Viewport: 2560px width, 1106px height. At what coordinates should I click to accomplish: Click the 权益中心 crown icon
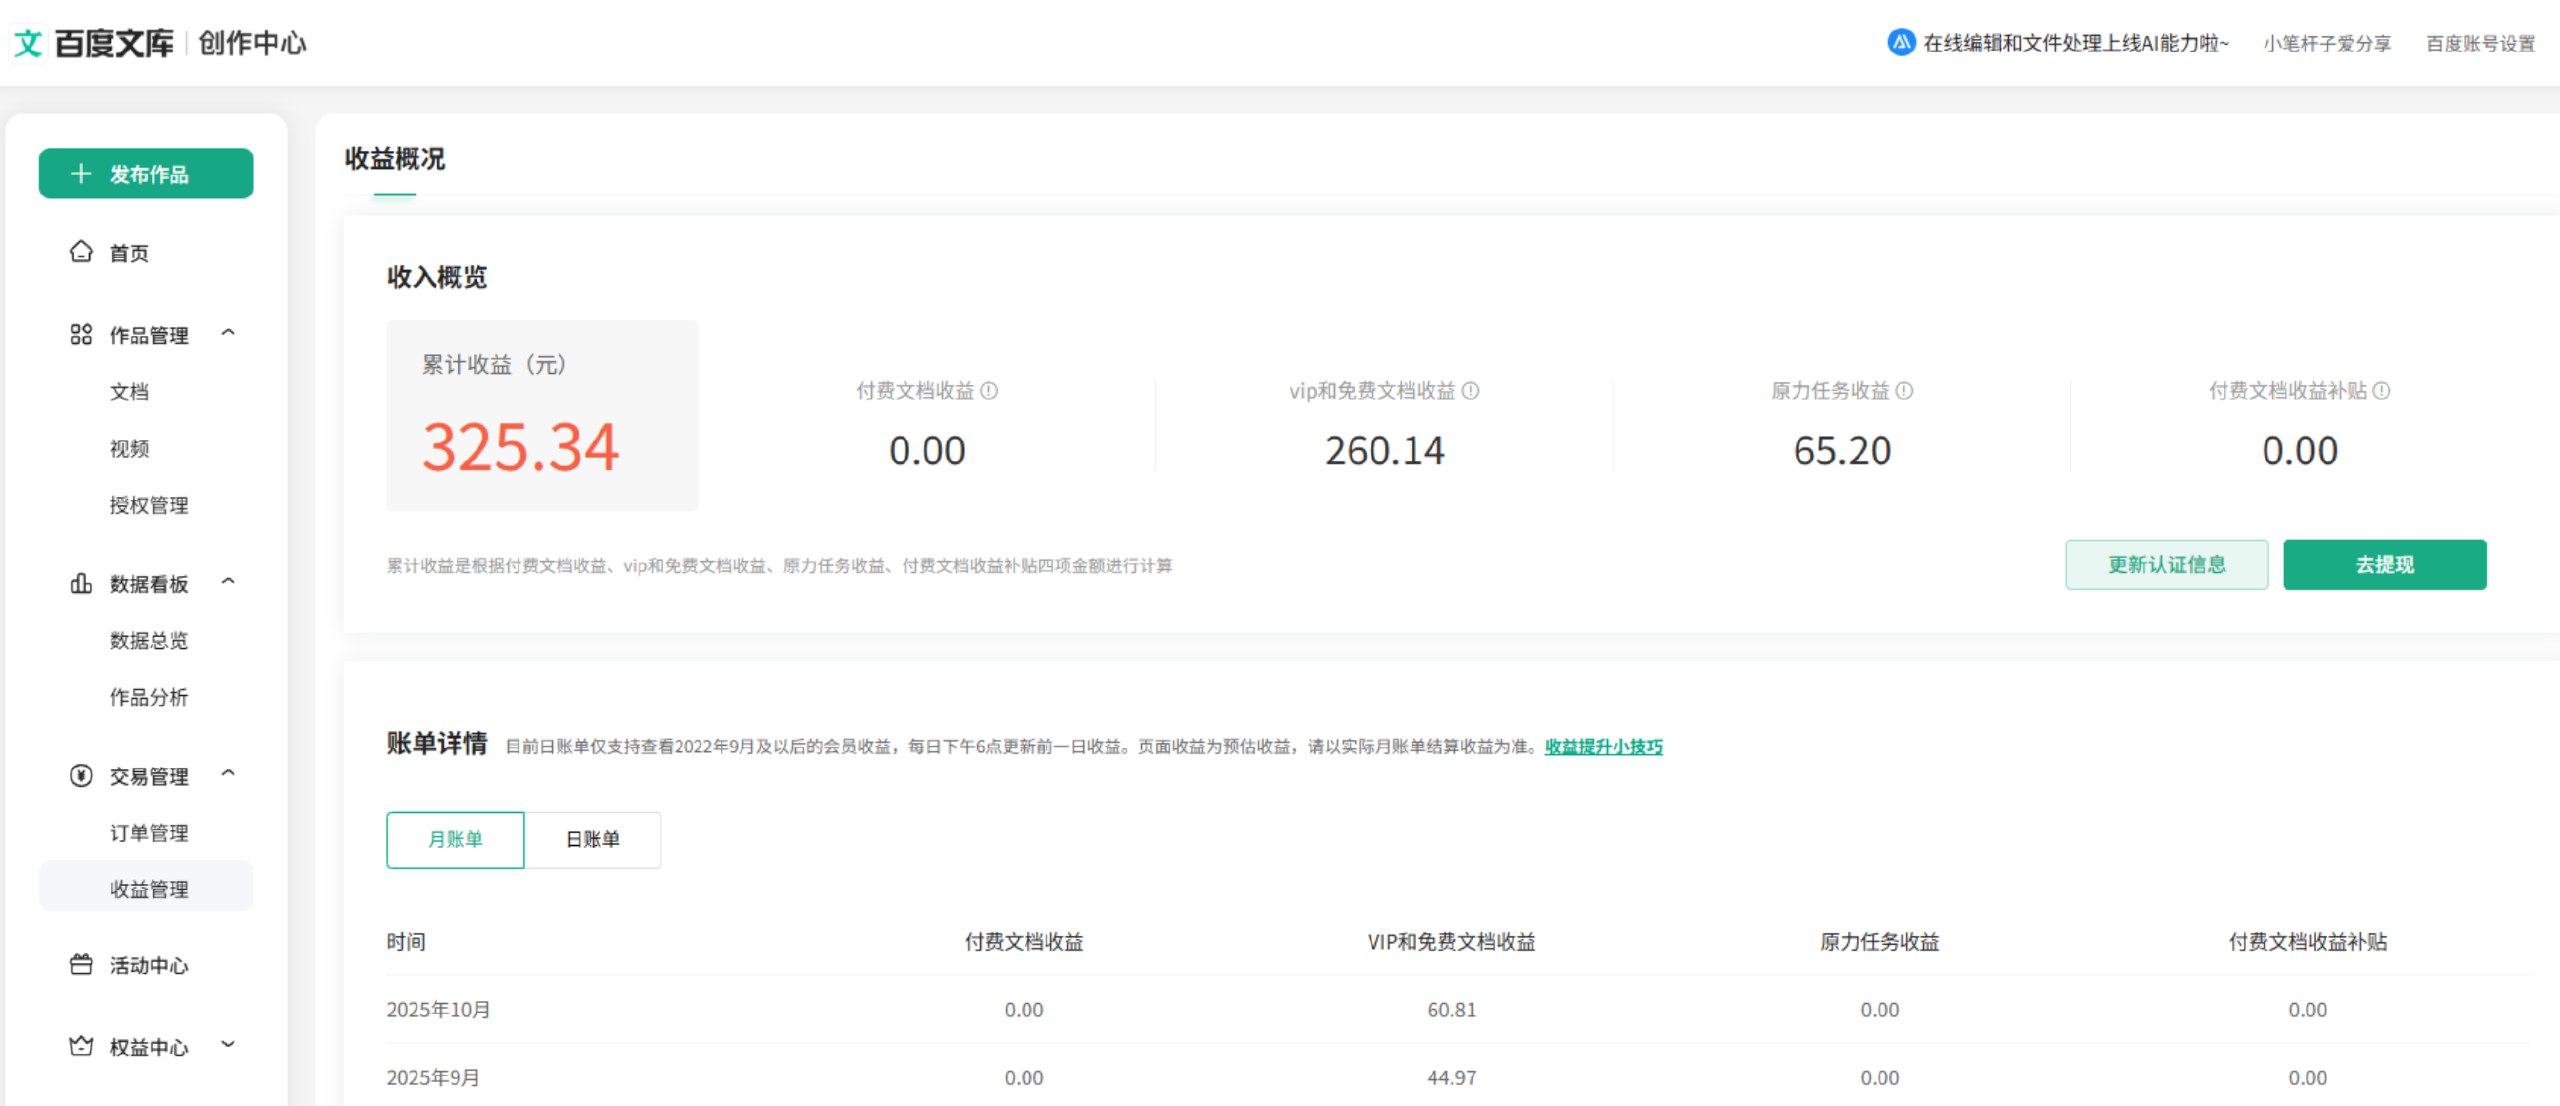tap(81, 1047)
